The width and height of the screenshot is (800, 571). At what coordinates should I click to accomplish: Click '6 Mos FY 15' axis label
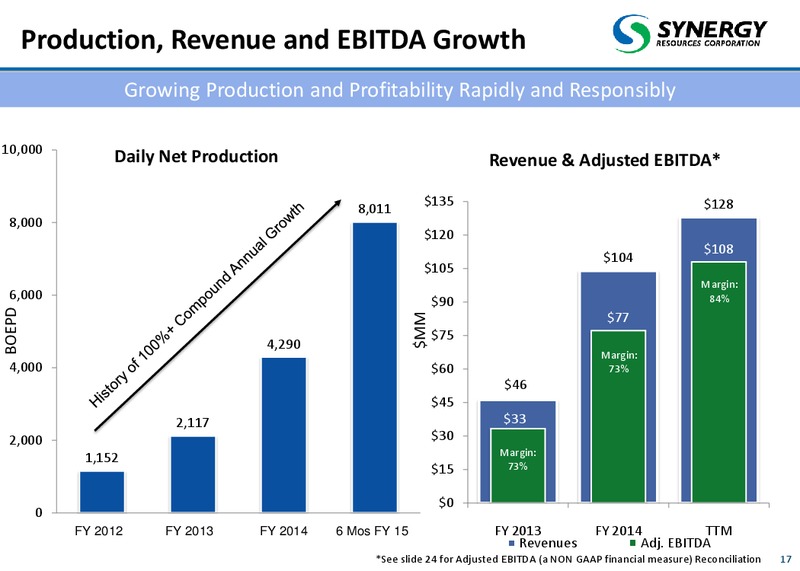pyautogui.click(x=372, y=531)
